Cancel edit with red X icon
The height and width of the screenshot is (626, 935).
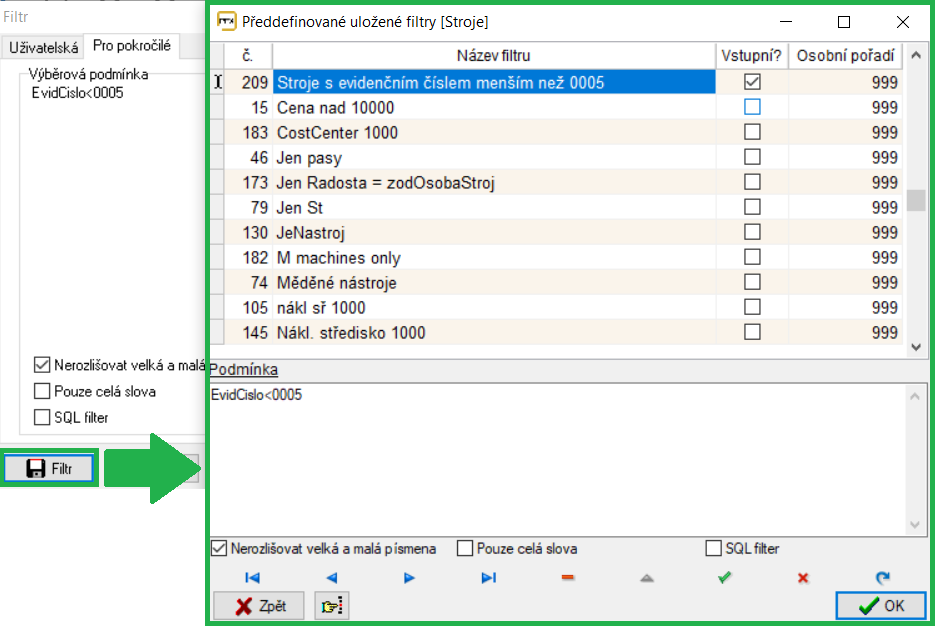click(x=802, y=578)
